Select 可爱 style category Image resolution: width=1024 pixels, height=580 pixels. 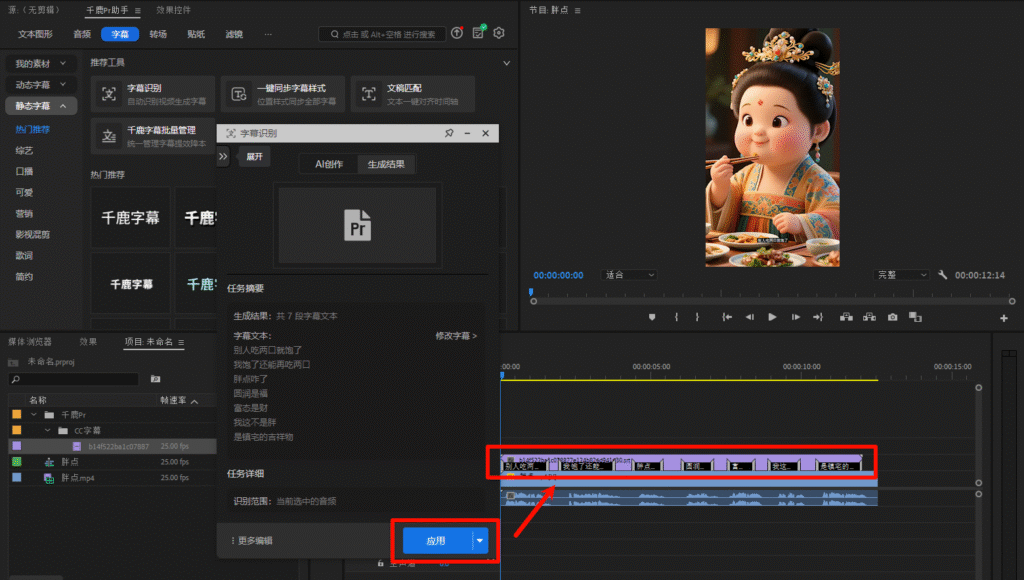pos(24,192)
